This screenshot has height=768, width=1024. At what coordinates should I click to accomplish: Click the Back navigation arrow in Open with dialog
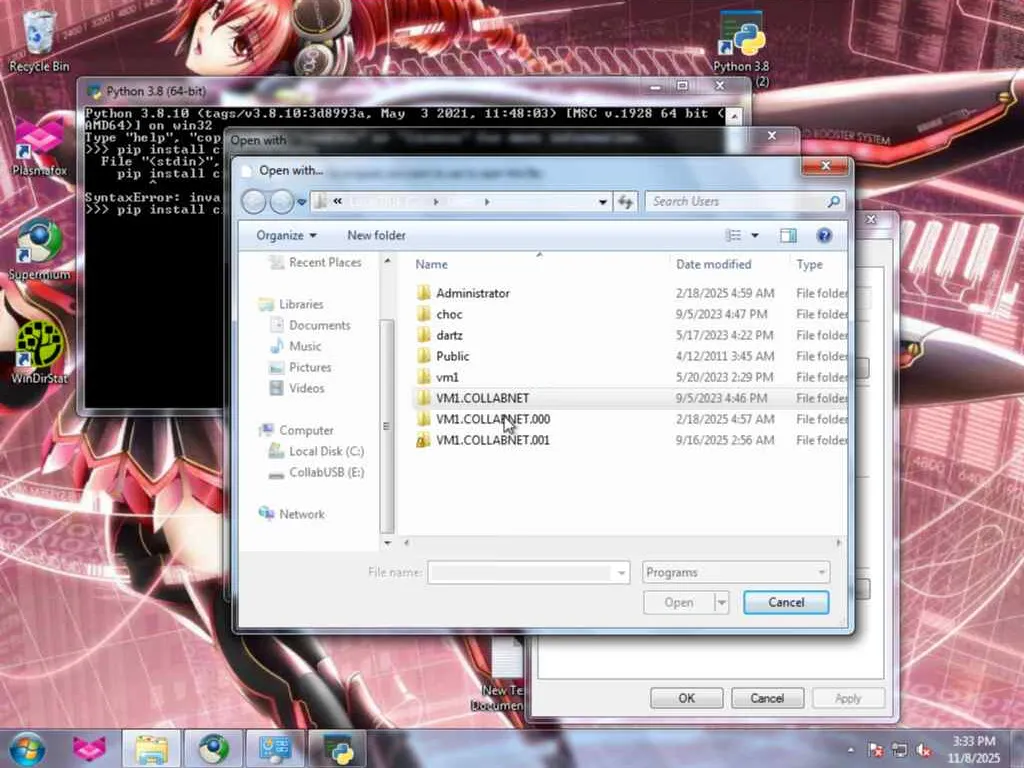pos(254,202)
